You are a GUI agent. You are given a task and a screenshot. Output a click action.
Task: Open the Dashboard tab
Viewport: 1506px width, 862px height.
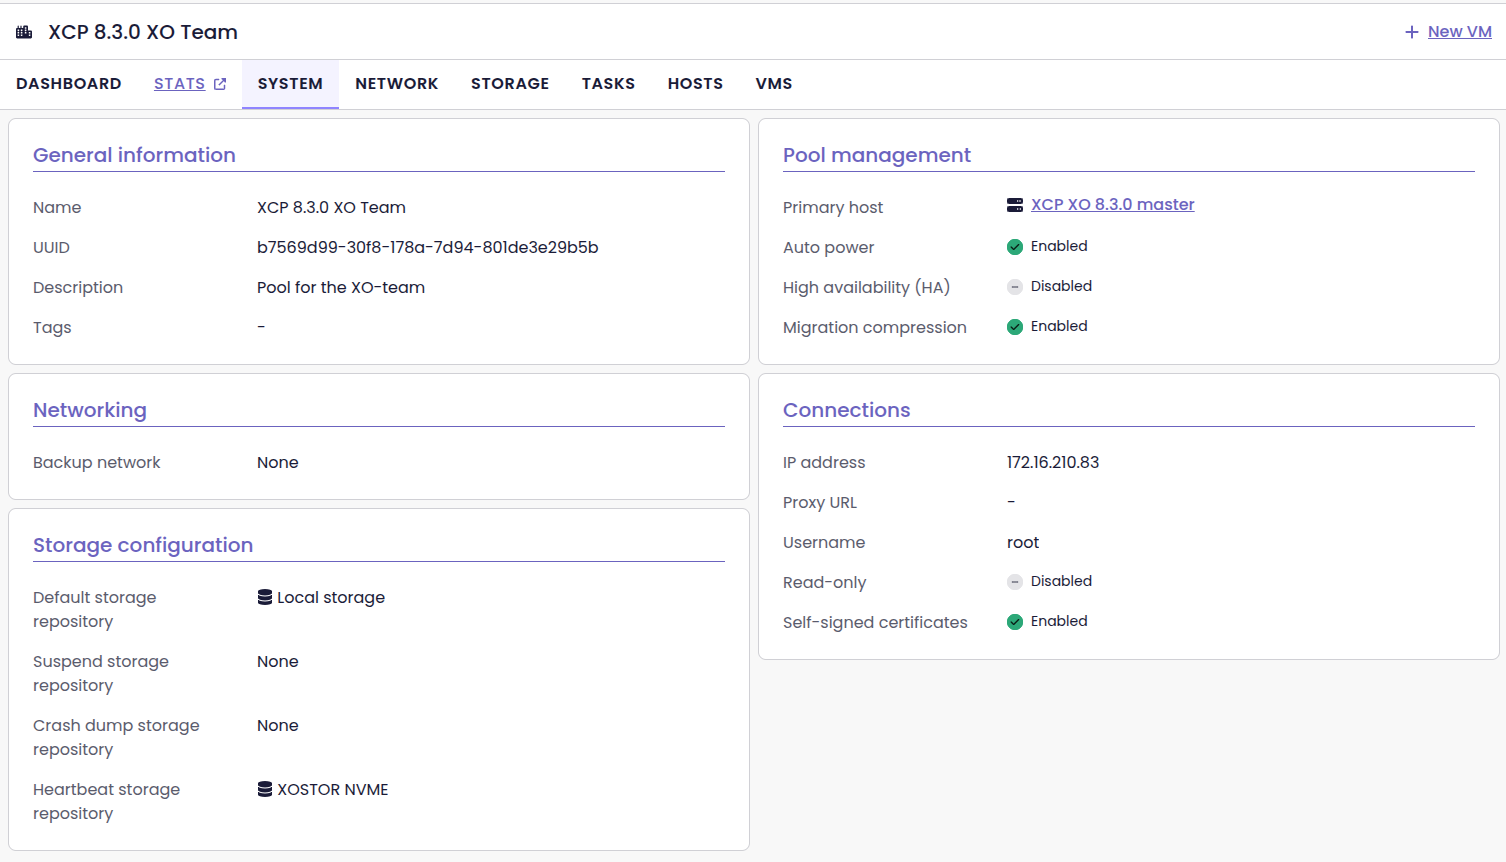point(69,84)
